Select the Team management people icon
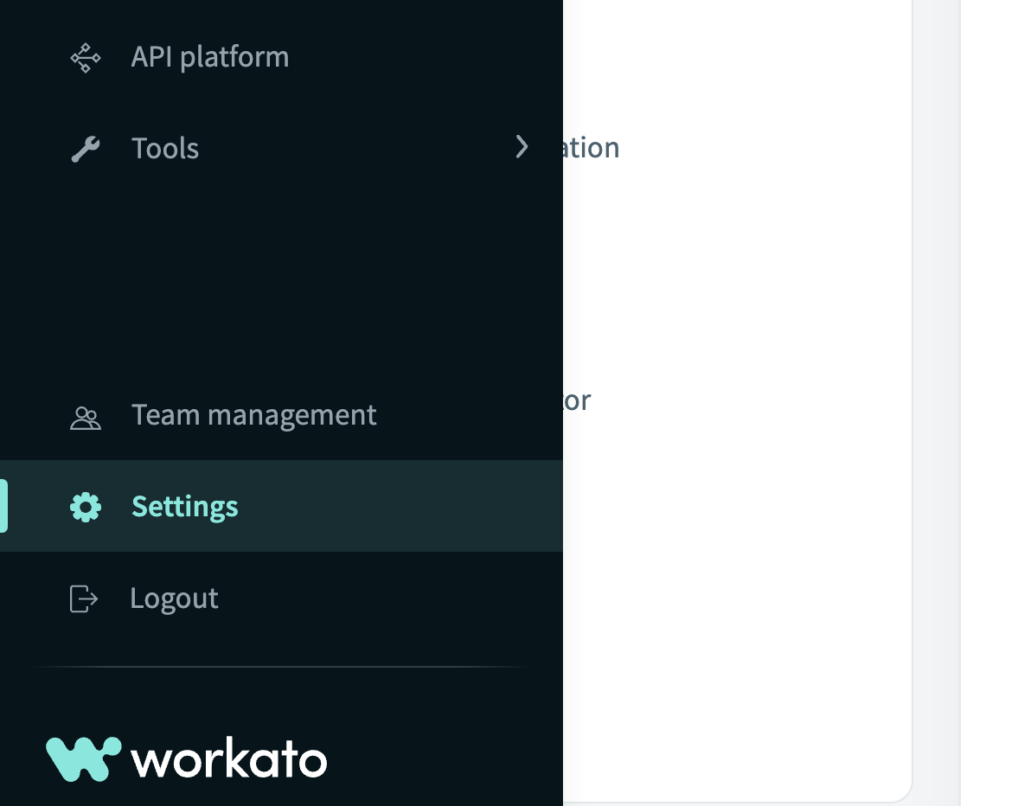1024x806 pixels. [x=85, y=416]
